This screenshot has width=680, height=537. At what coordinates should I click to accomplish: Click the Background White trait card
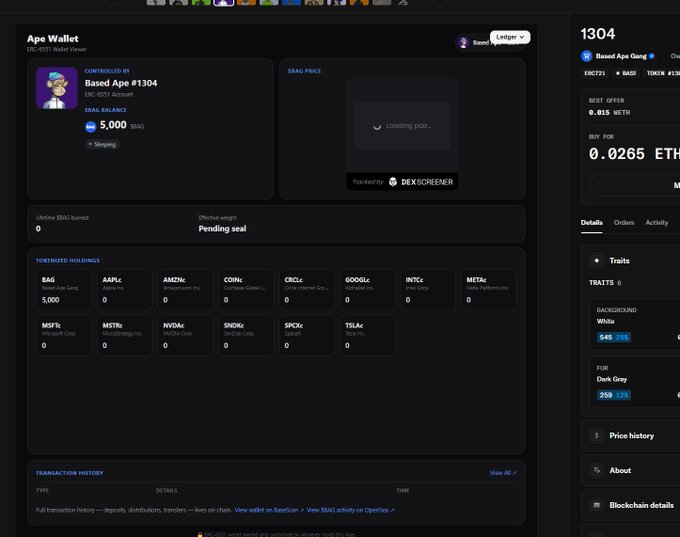tap(635, 324)
